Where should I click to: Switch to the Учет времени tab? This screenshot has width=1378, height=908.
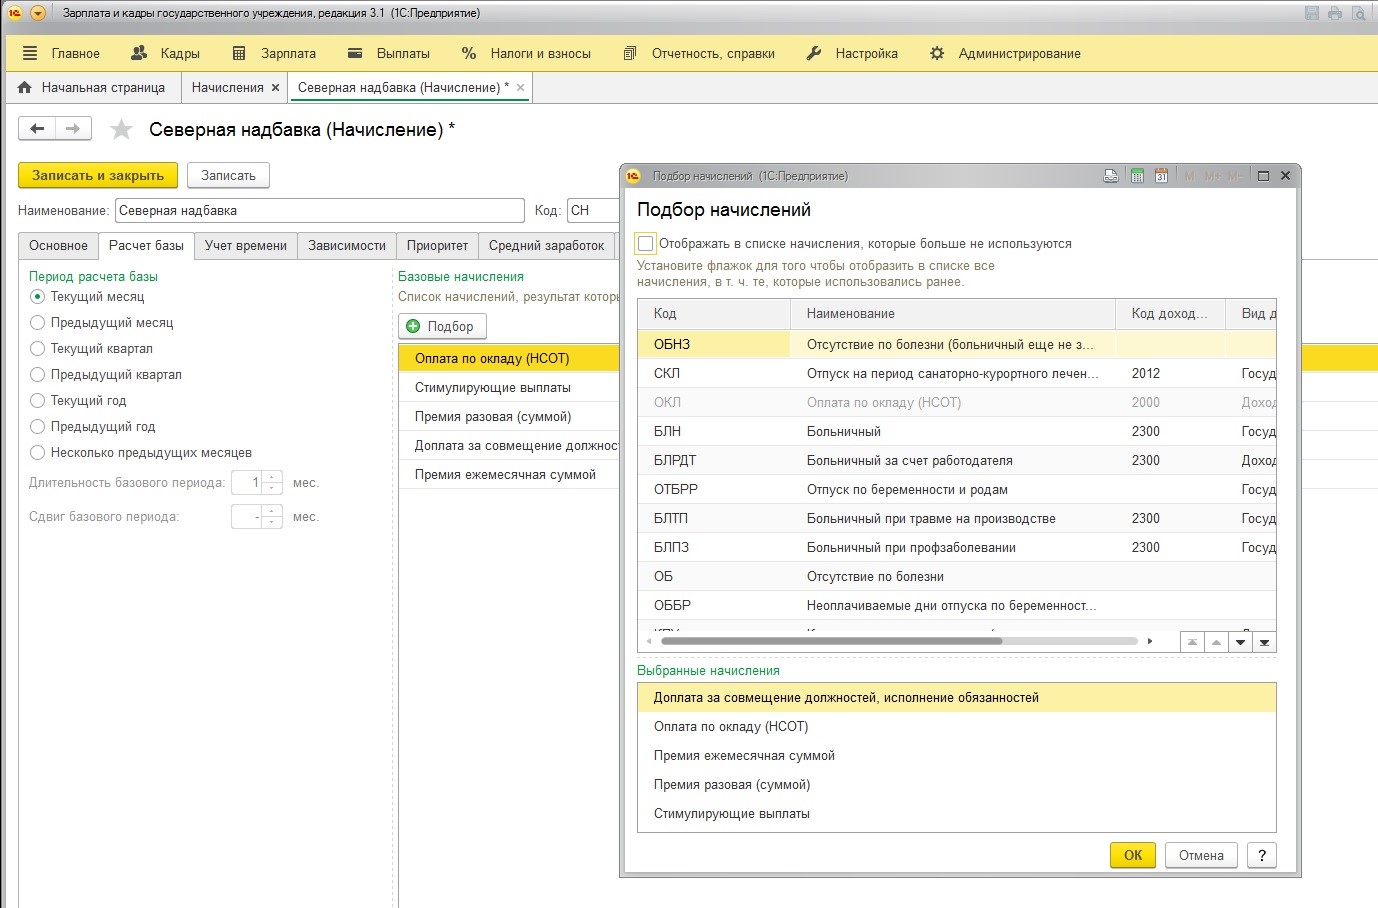246,246
